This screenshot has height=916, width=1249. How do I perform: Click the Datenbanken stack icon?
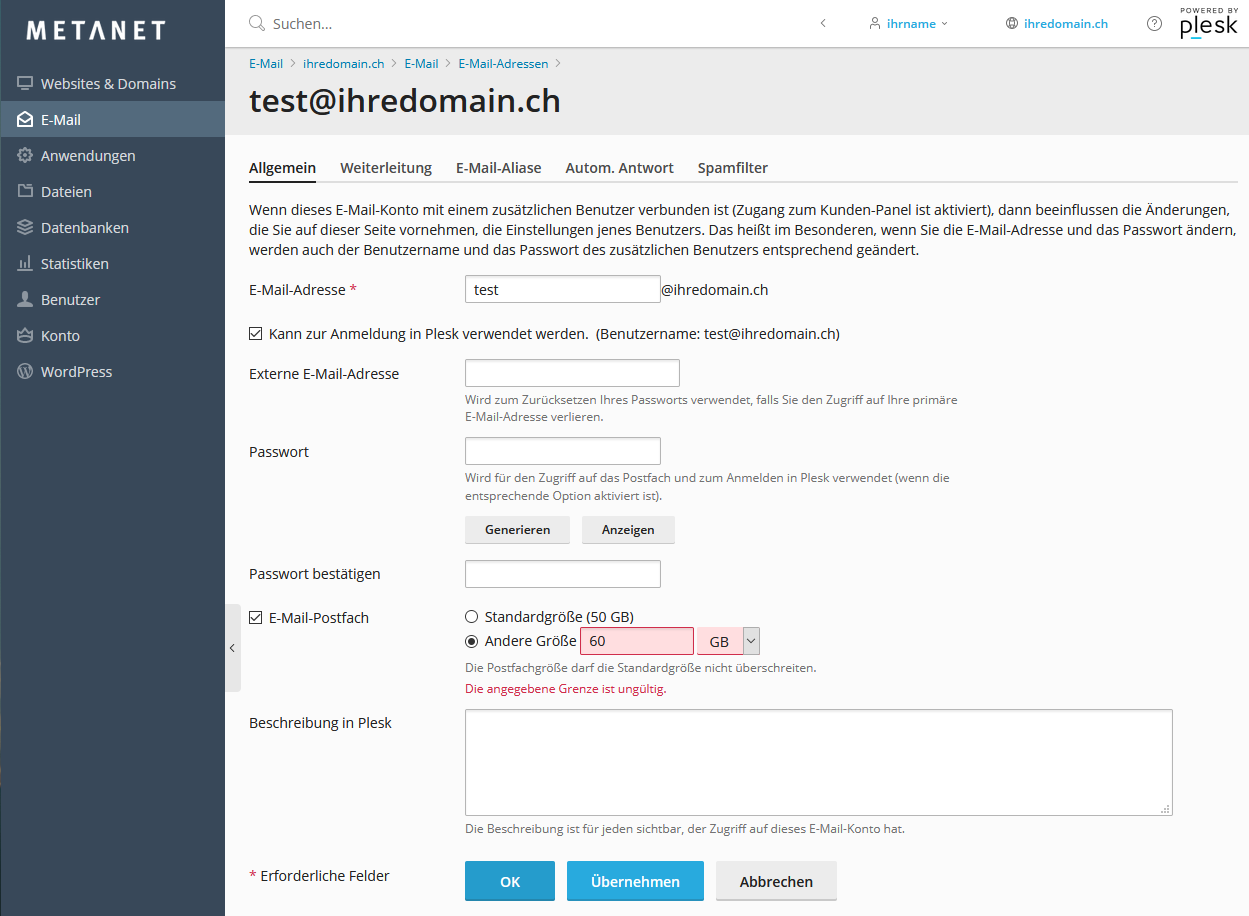[x=25, y=228]
